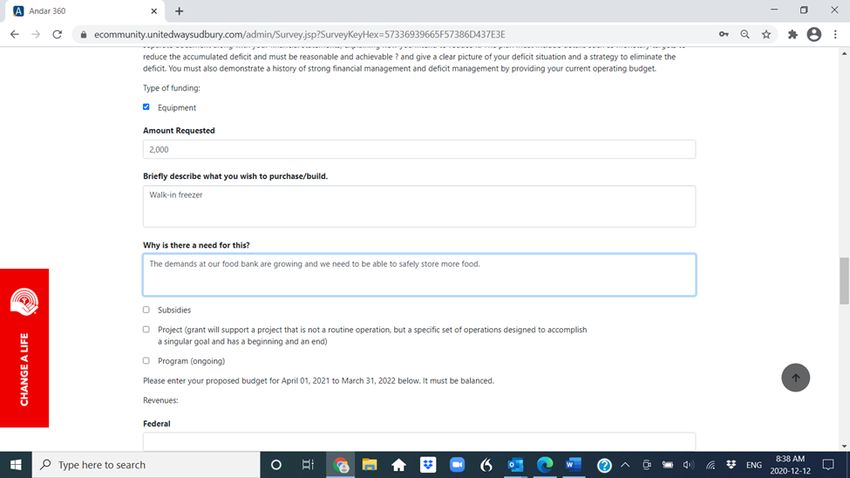Check the Subsidies checkbox
The image size is (850, 478).
pyautogui.click(x=146, y=309)
